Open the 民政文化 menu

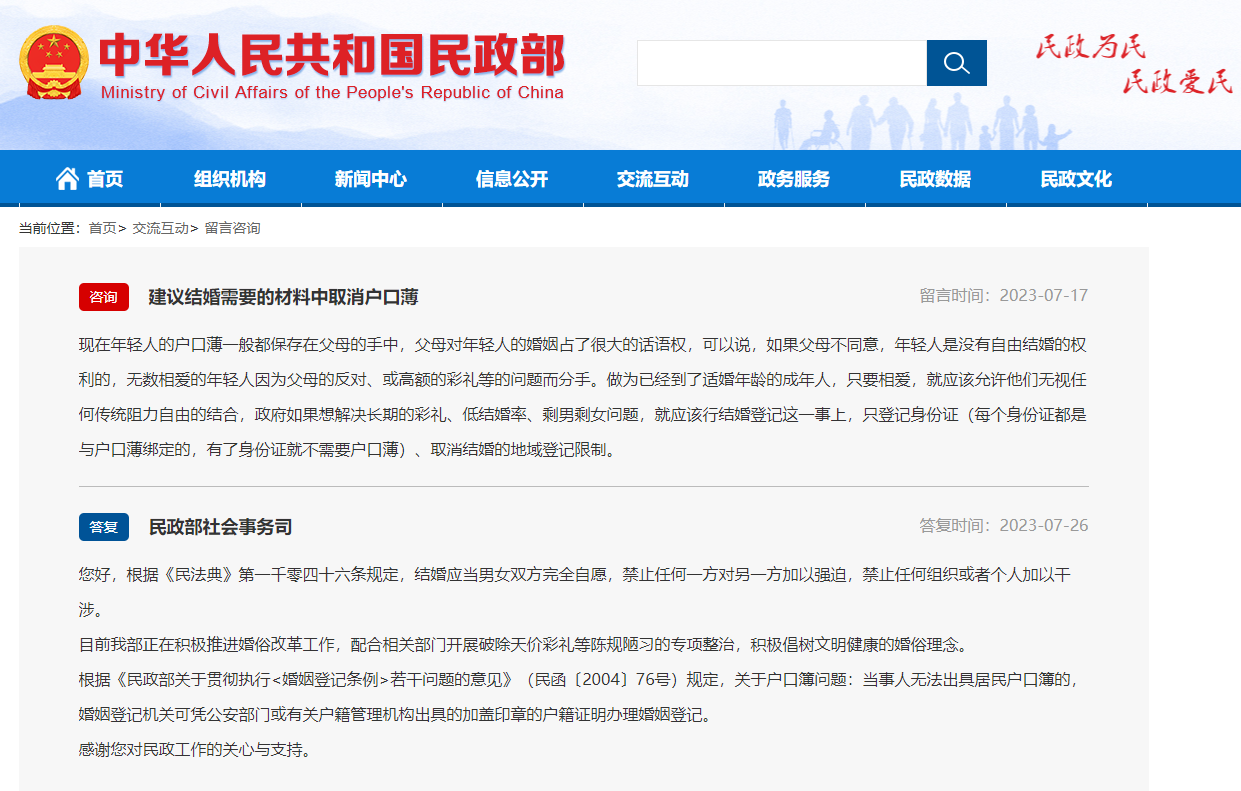click(1076, 179)
